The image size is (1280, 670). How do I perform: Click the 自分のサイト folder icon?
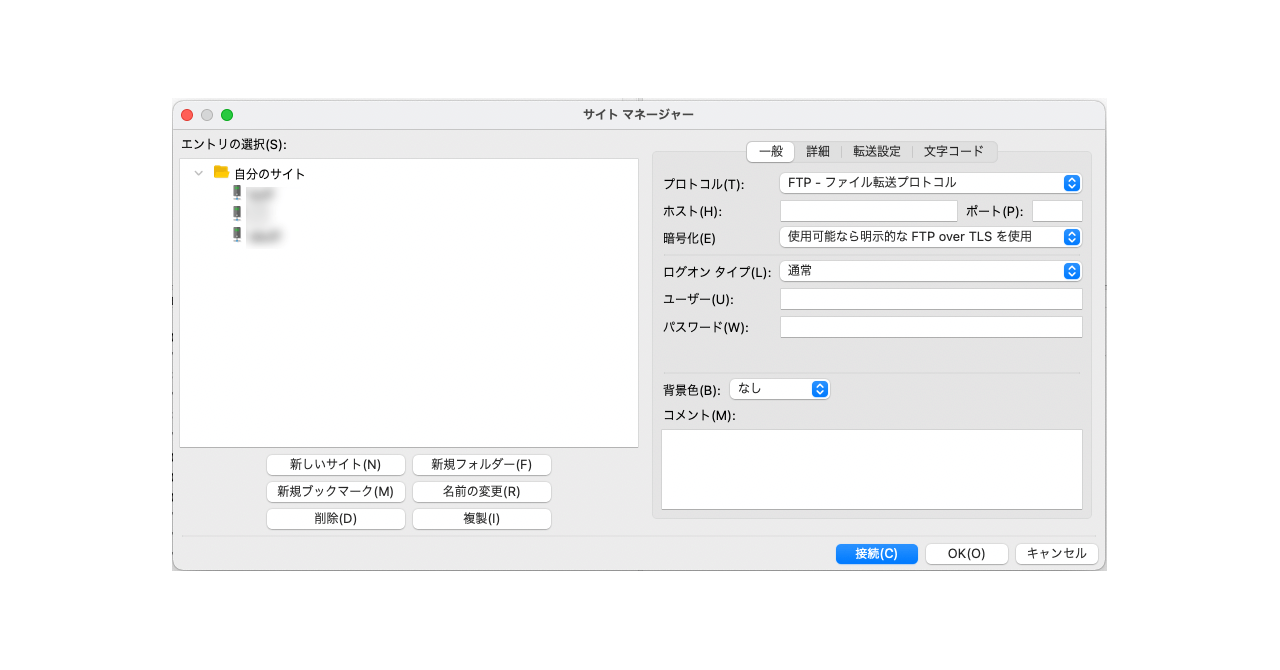click(221, 172)
